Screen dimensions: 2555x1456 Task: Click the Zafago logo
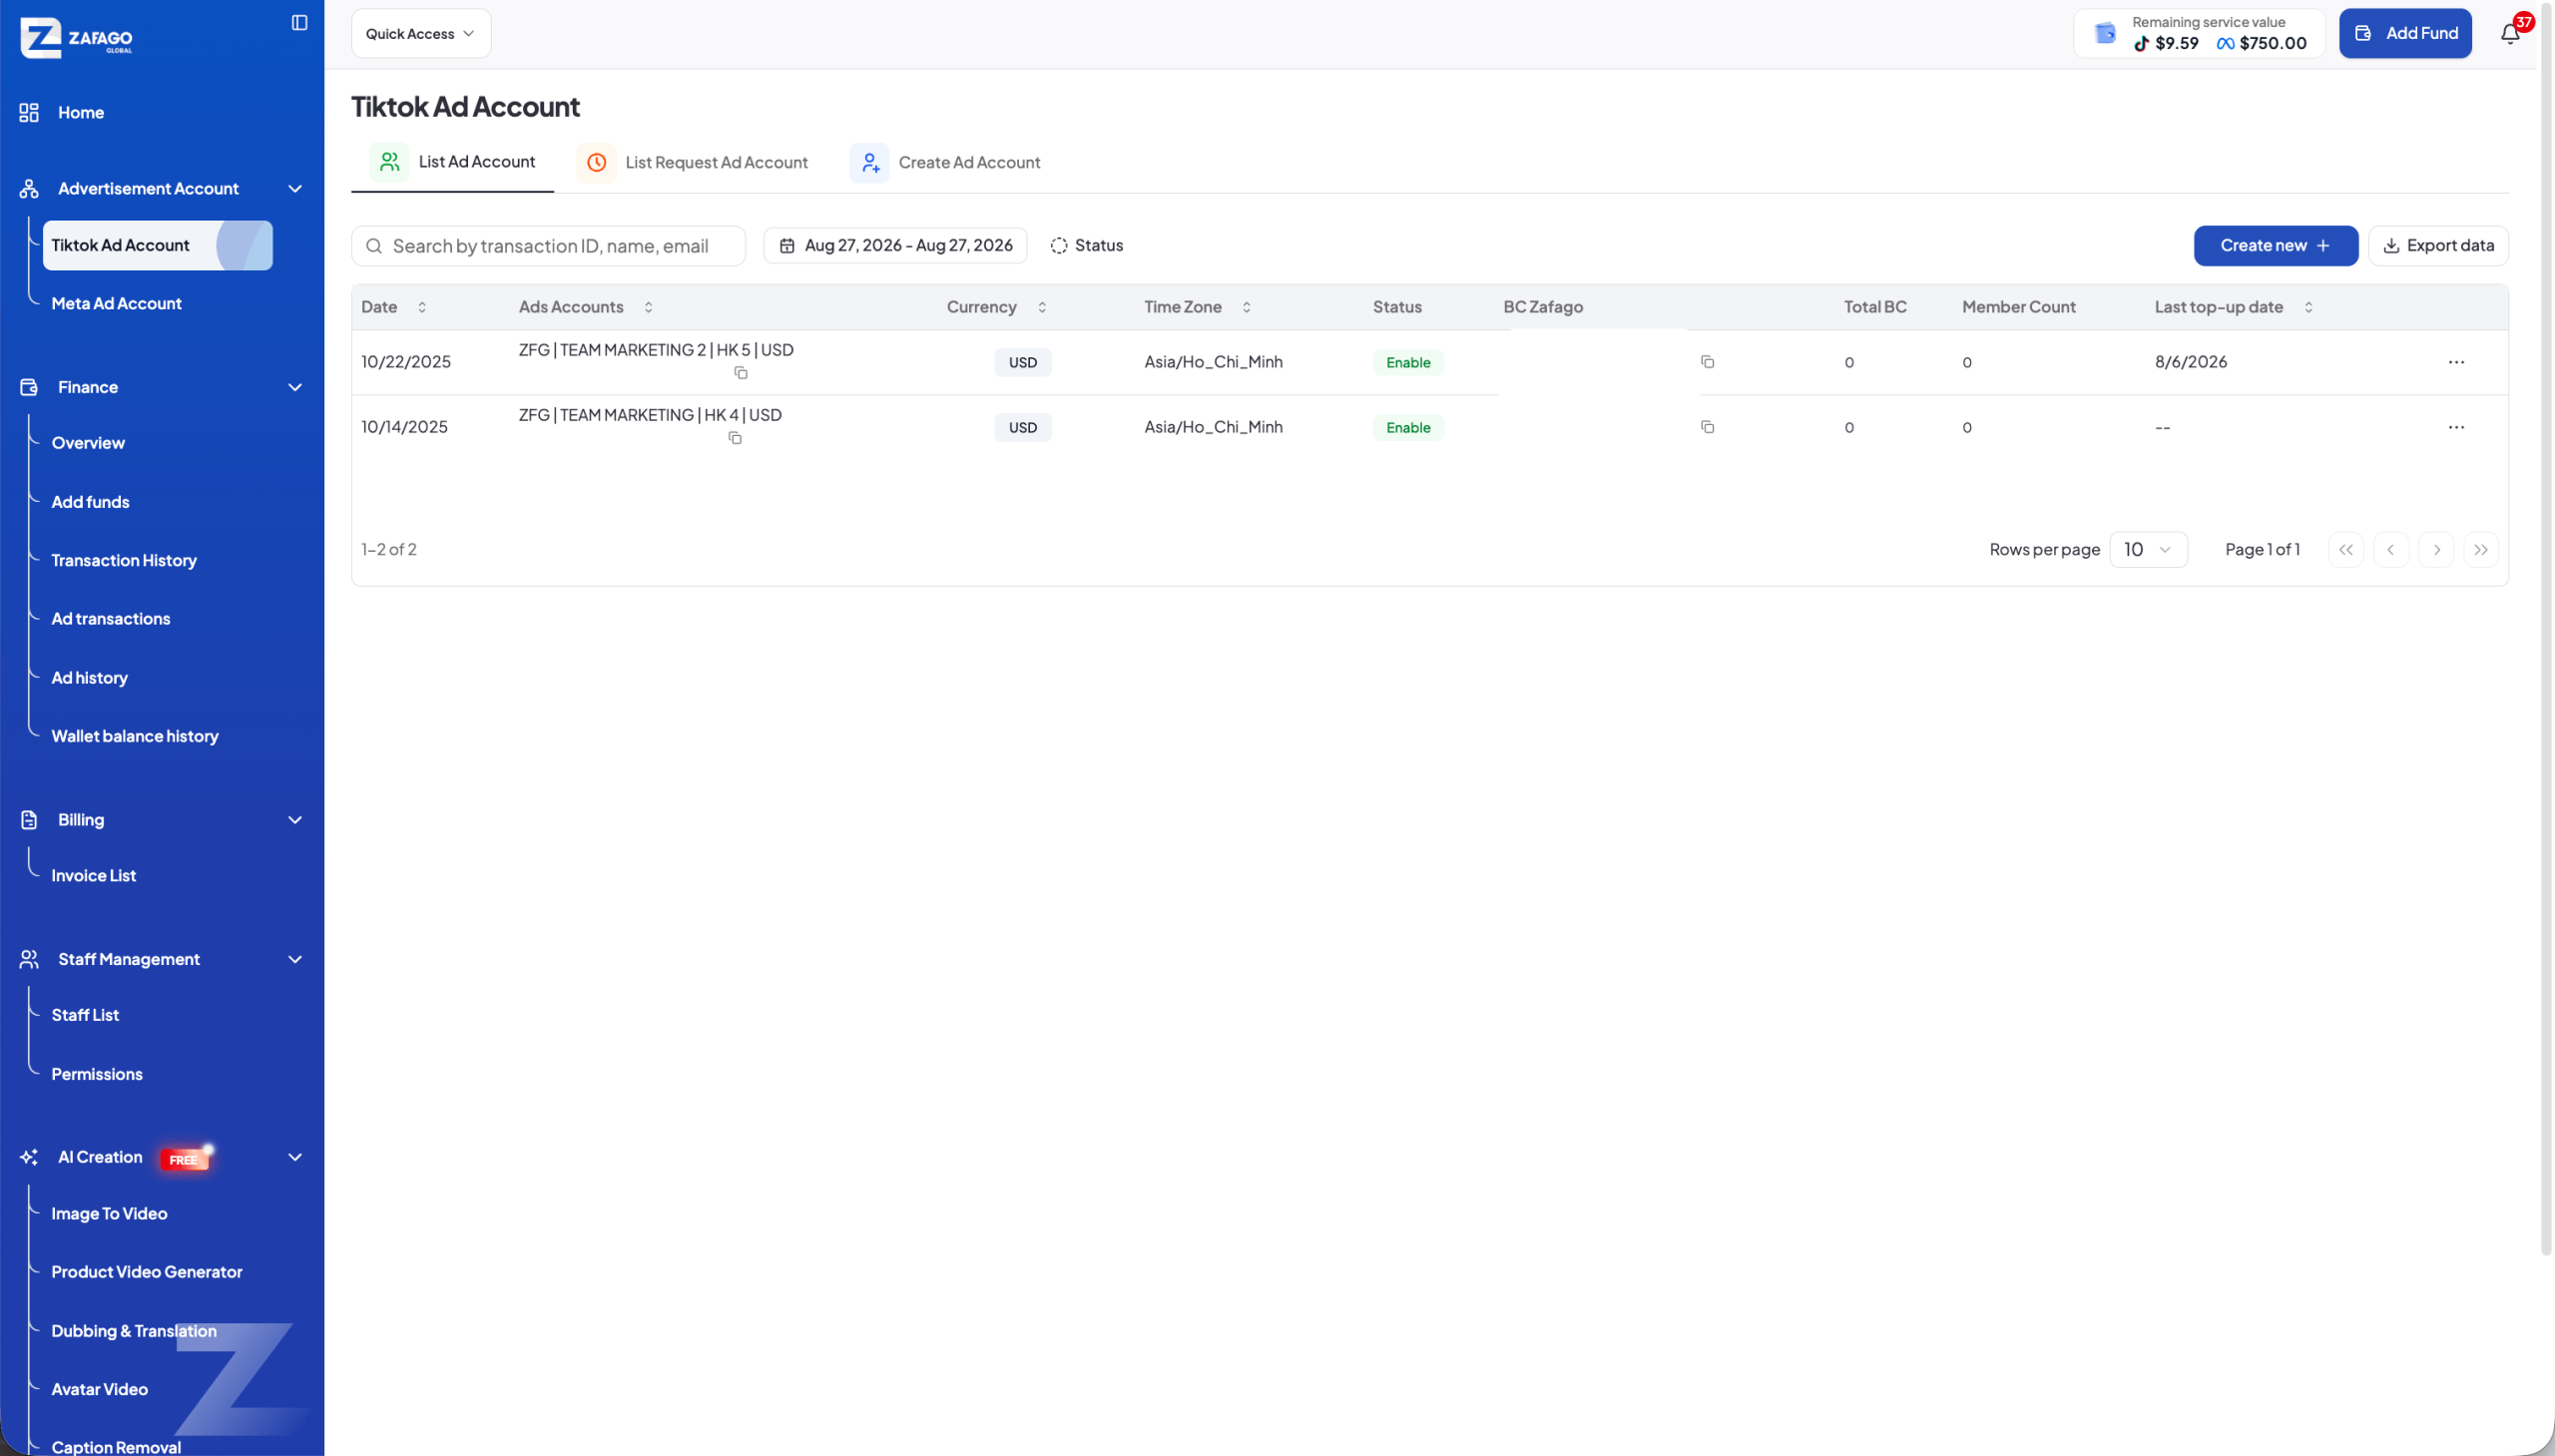(77, 38)
